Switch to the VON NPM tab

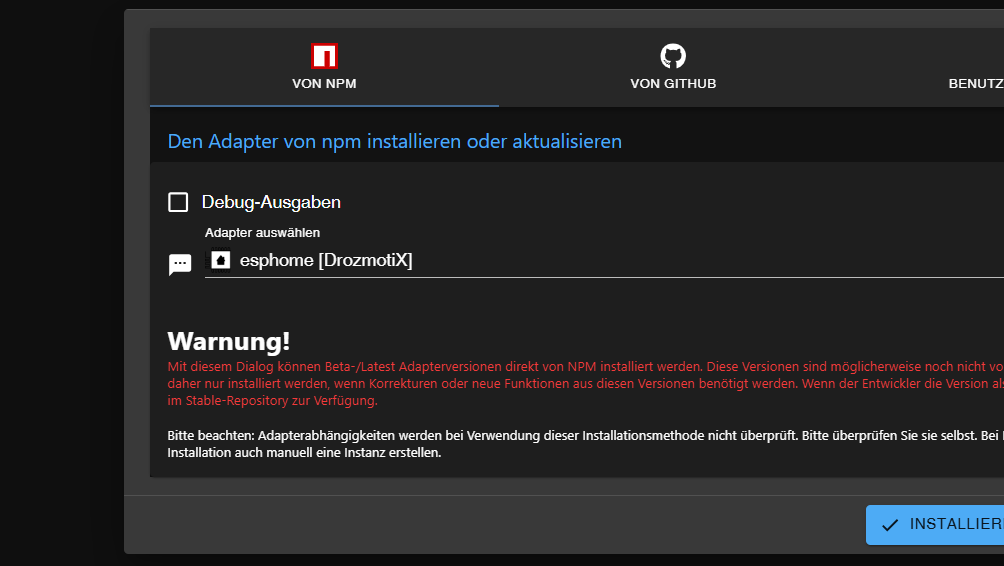pos(324,67)
